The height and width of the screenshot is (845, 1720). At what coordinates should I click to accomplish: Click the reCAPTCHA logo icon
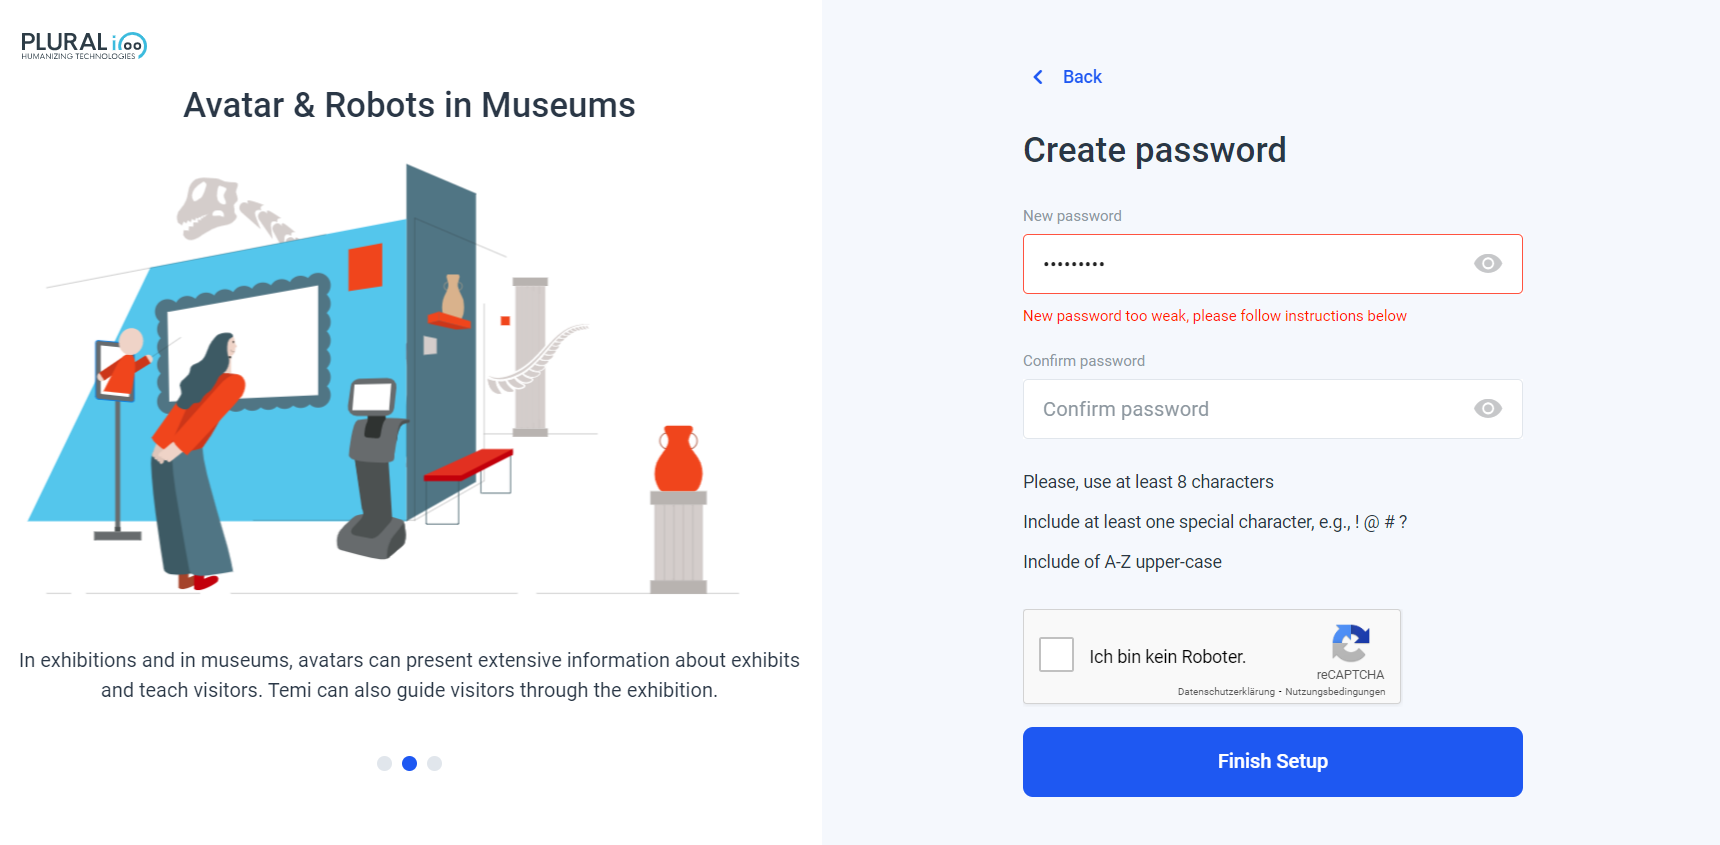pyautogui.click(x=1350, y=643)
